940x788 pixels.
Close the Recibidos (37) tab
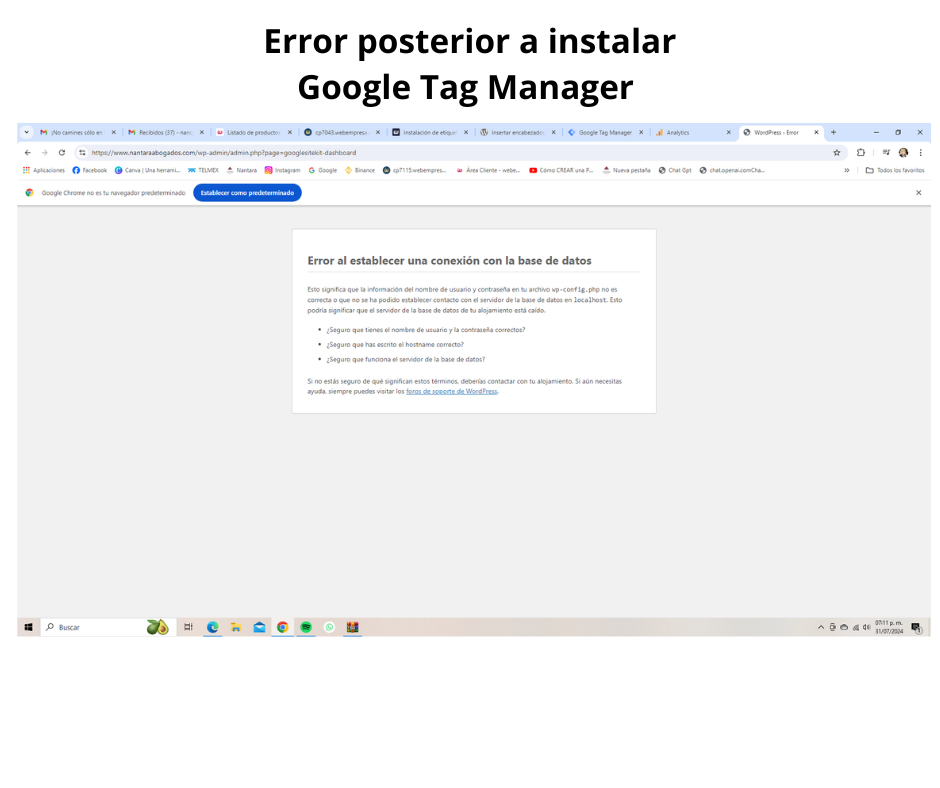click(x=201, y=133)
